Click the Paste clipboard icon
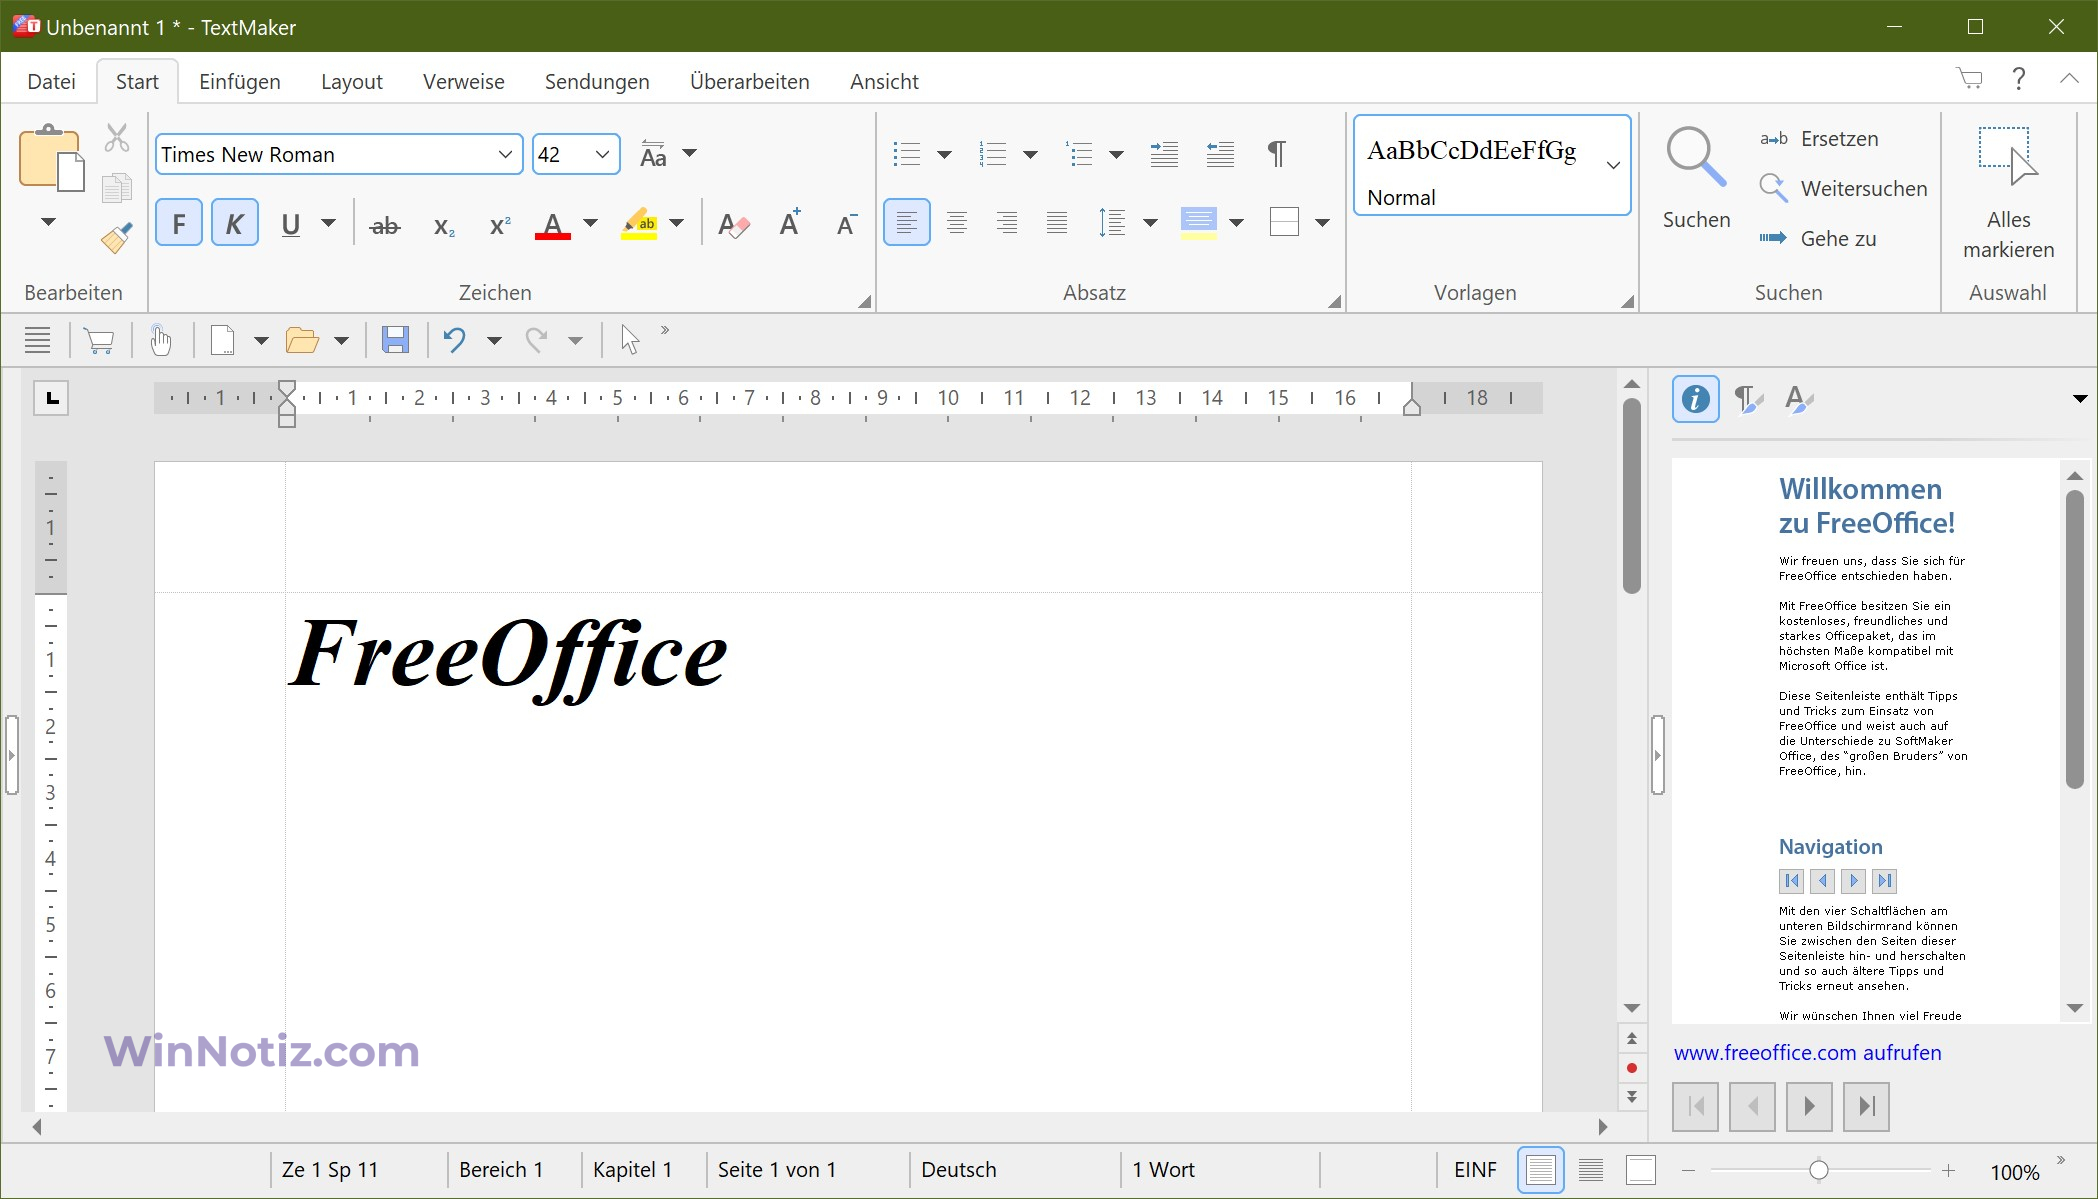Image resolution: width=2098 pixels, height=1199 pixels. [51, 159]
